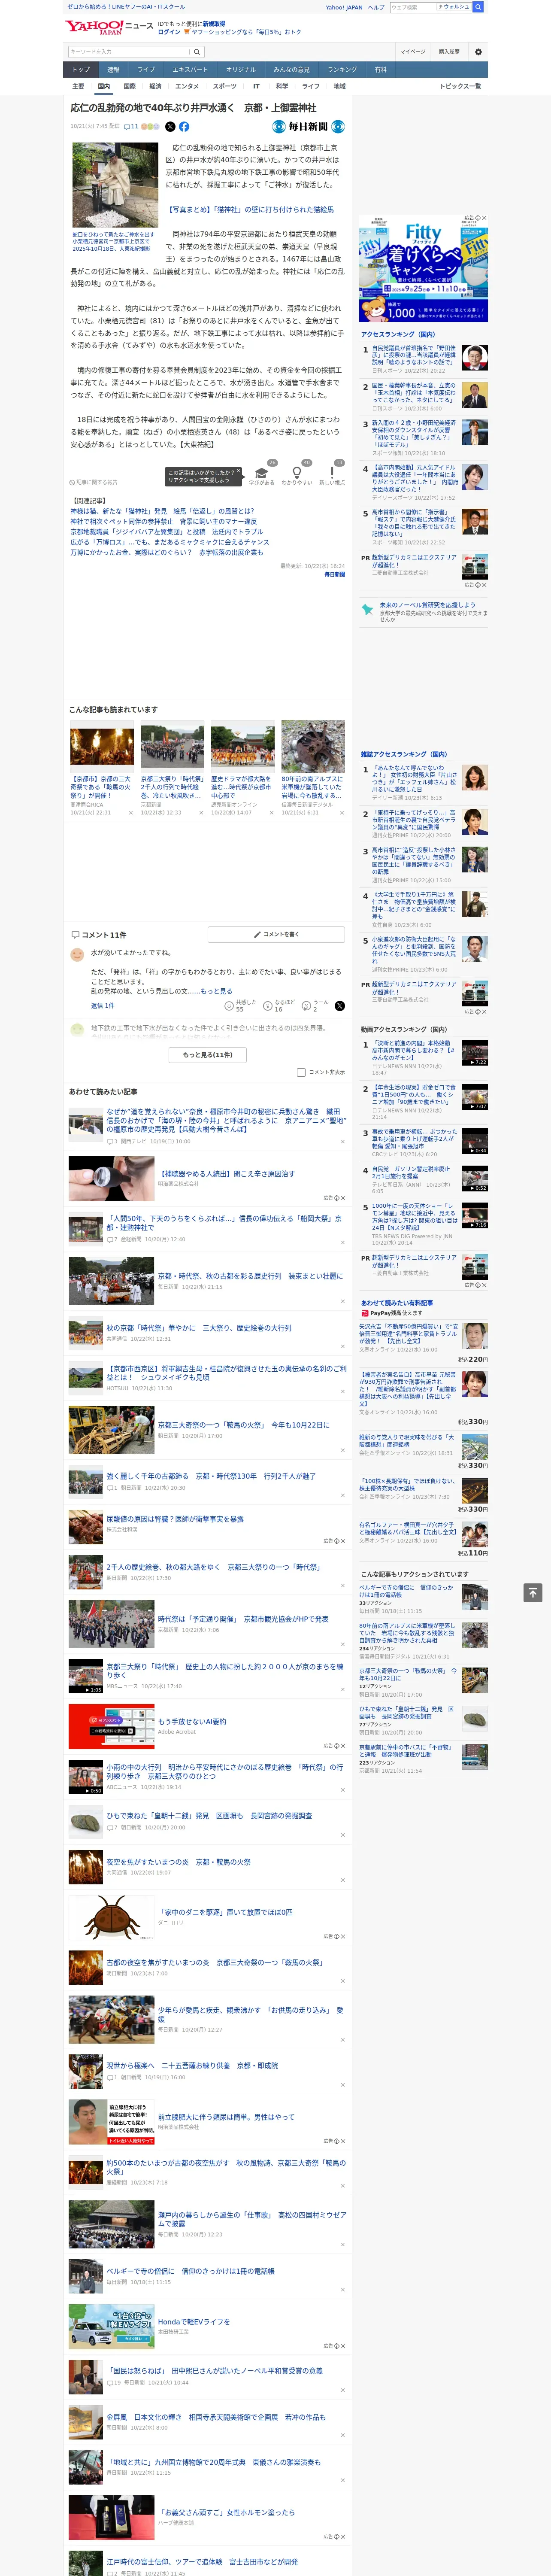This screenshot has width=551, height=2576.
Task: Close the Fitty advertisement with X
Action: coord(484,218)
